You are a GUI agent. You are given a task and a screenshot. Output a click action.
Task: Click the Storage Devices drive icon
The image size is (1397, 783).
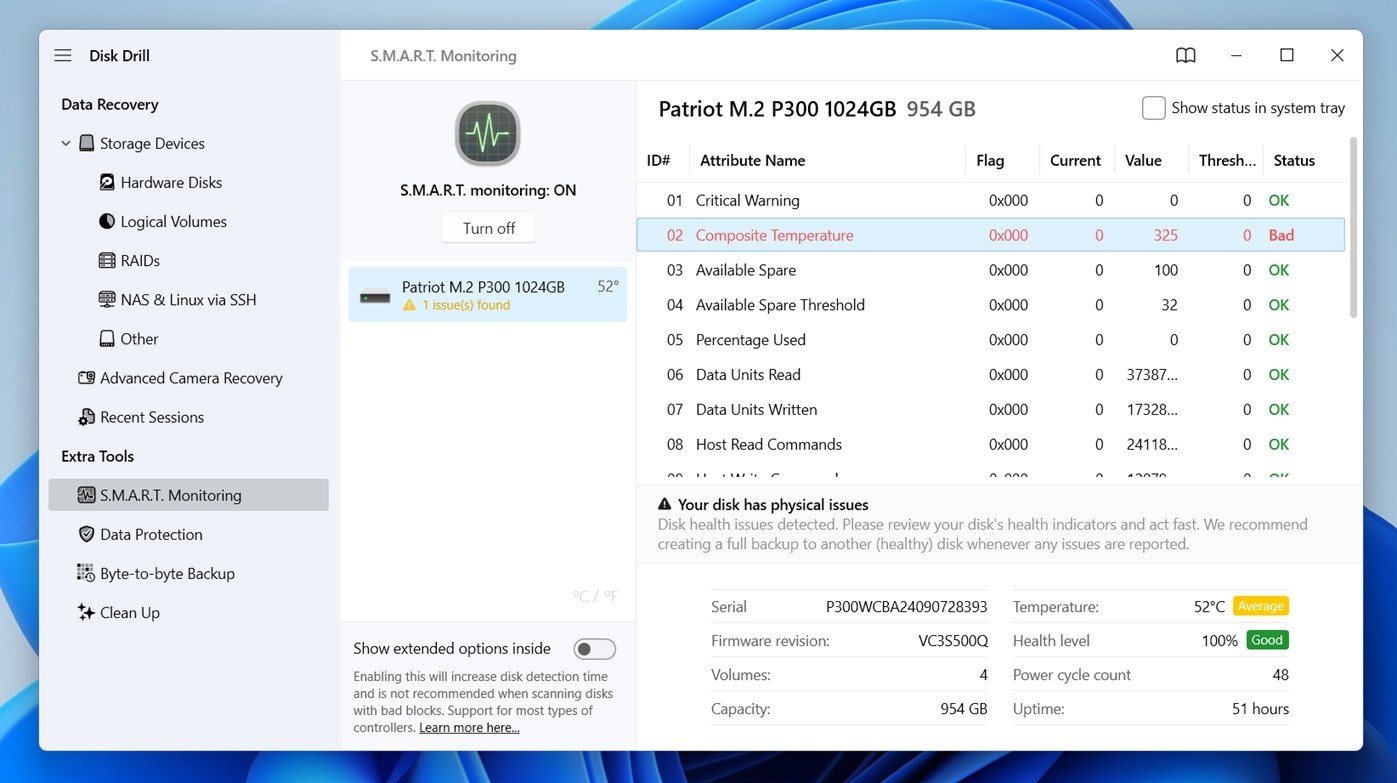87,143
